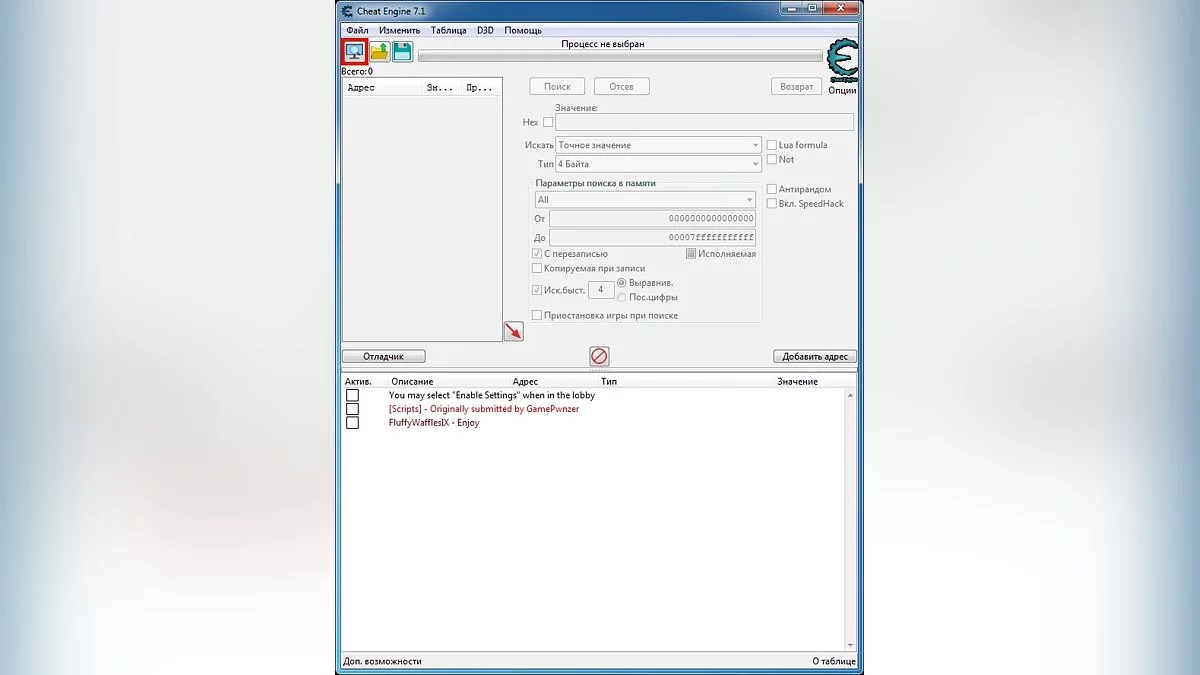This screenshot has height=675, width=1200.
Task: Click the open cheat table folder icon
Action: [x=380, y=52]
